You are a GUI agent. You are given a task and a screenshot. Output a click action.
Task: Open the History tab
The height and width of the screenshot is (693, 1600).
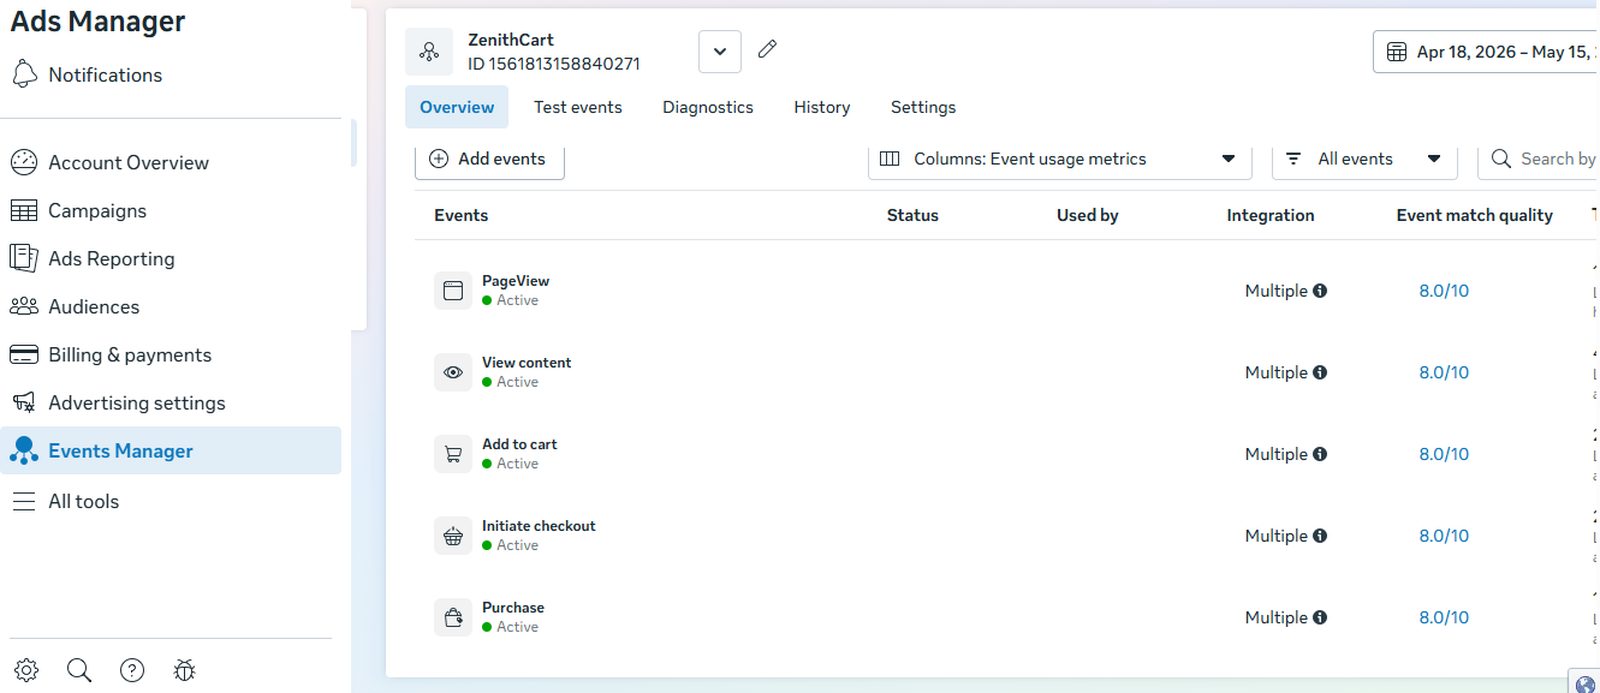[822, 107]
